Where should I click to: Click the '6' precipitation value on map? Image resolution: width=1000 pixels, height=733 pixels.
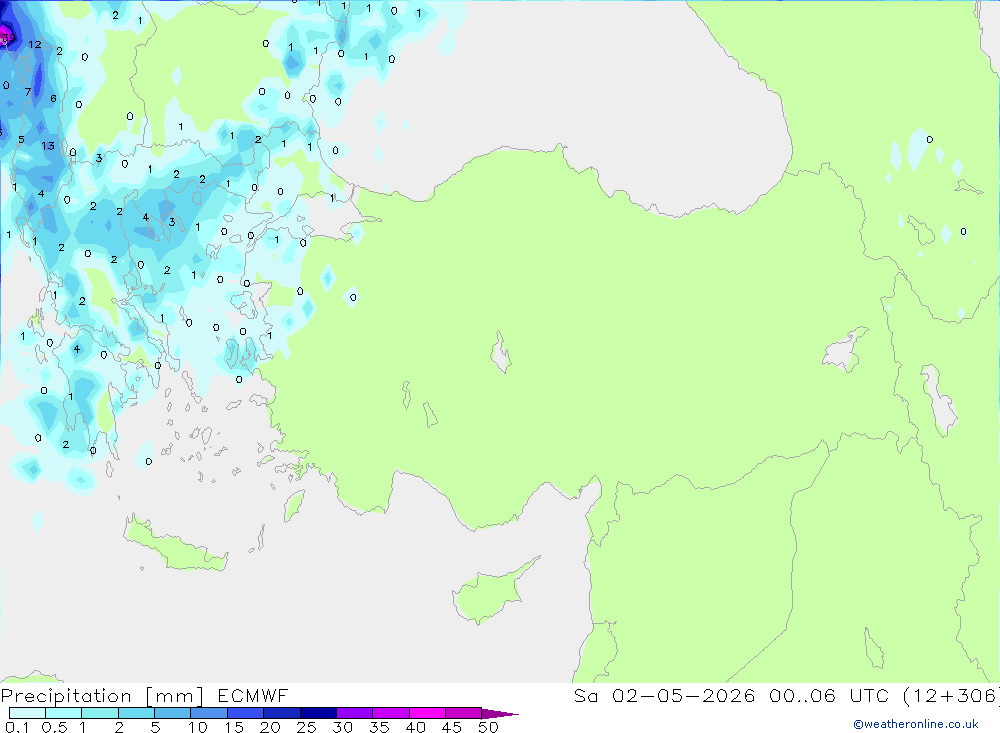click(54, 98)
